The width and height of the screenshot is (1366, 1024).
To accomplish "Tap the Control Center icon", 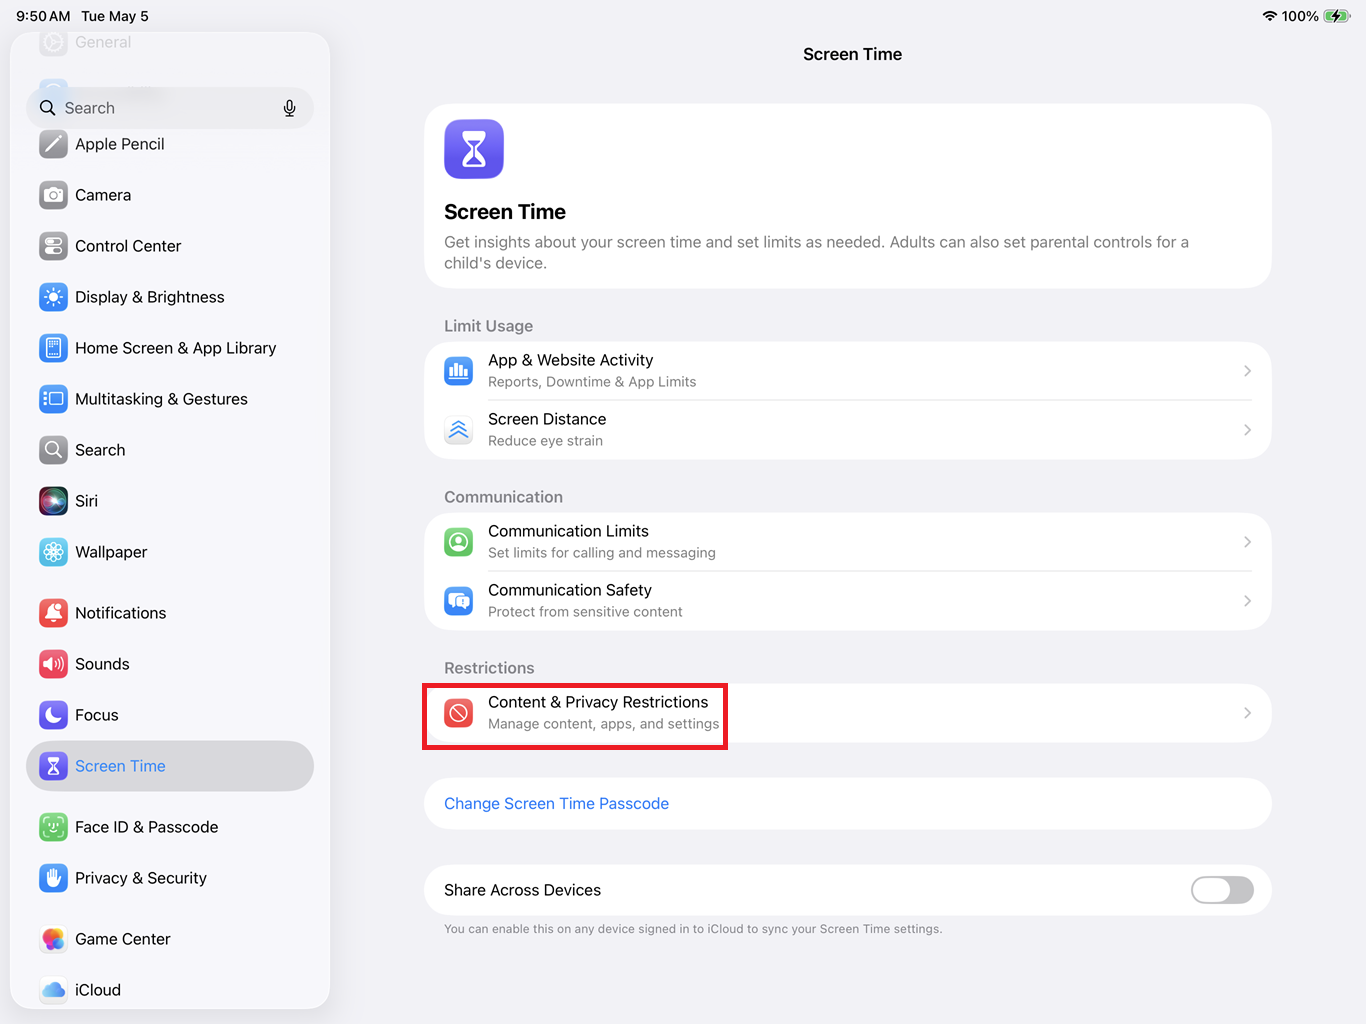I will 53,246.
